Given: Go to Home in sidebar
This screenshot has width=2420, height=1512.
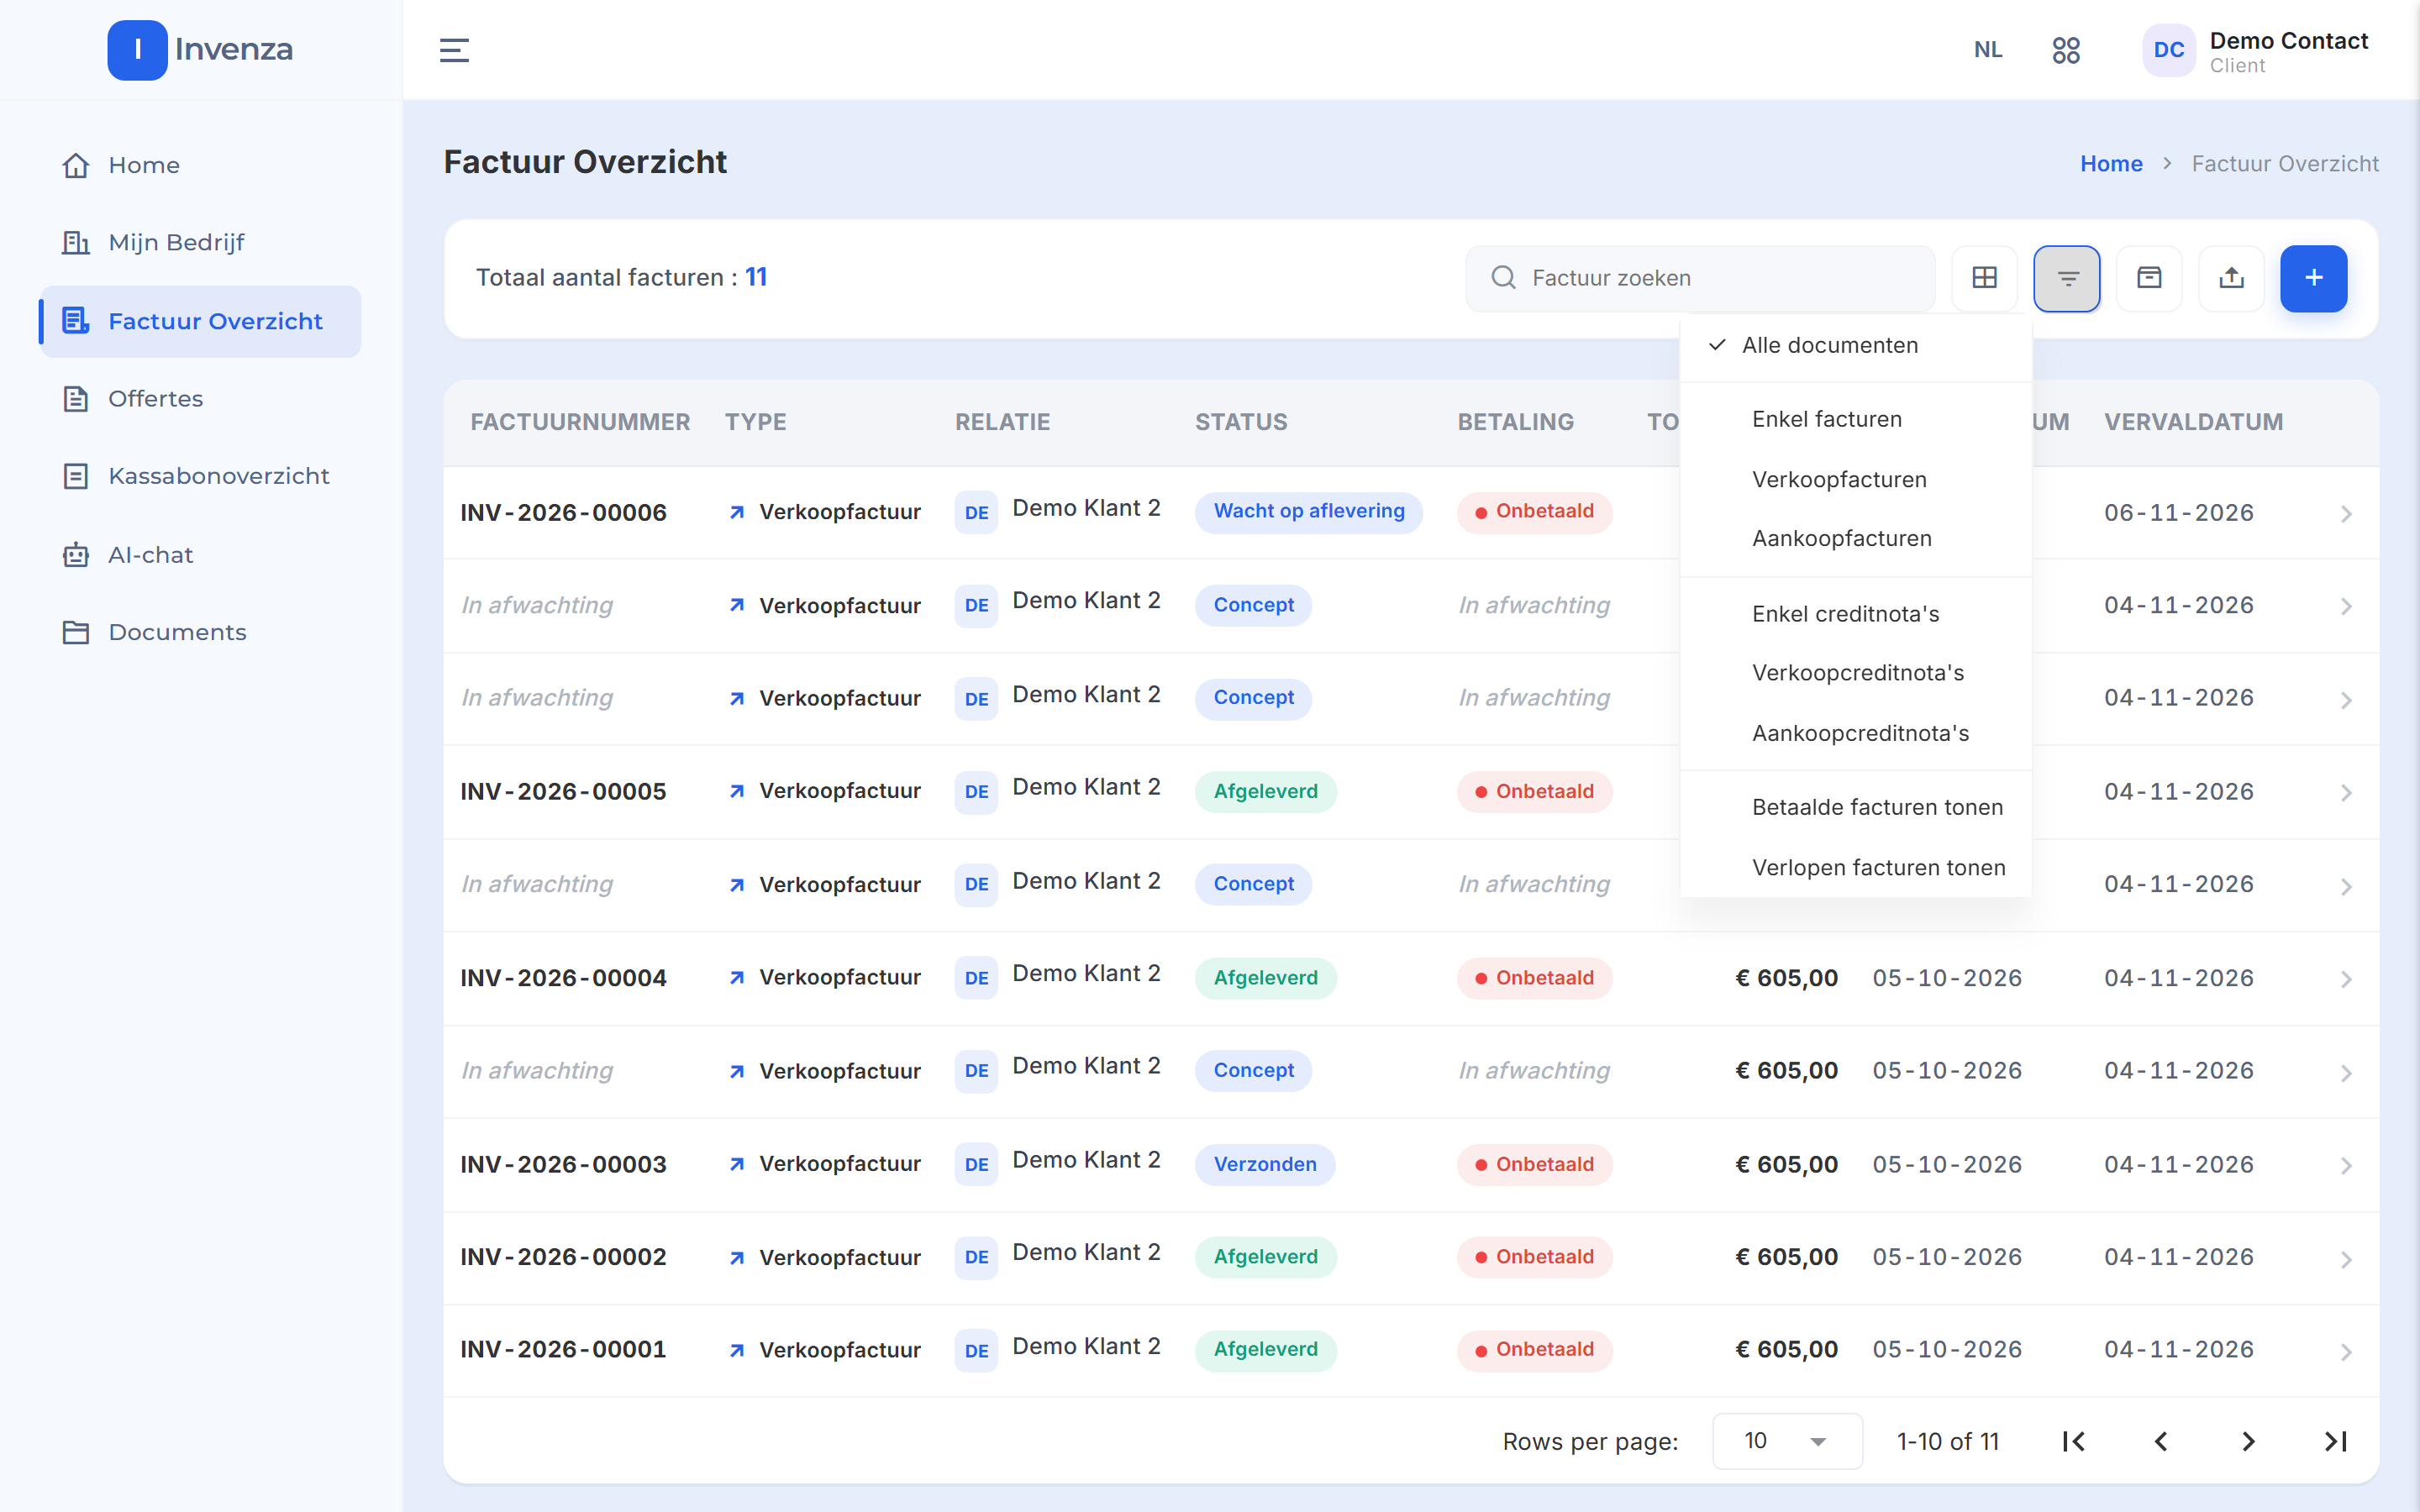Looking at the screenshot, I should (x=200, y=165).
